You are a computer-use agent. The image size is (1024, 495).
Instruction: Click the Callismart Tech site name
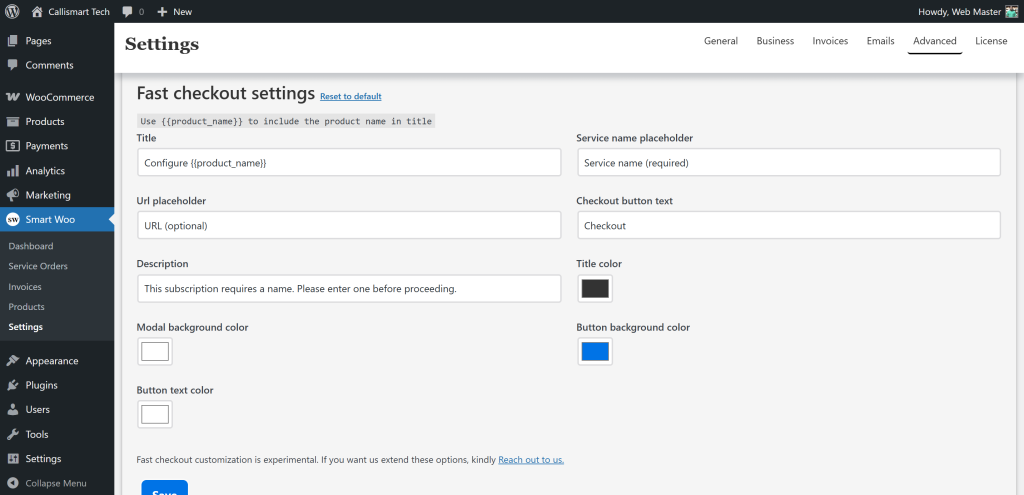[x=79, y=12]
